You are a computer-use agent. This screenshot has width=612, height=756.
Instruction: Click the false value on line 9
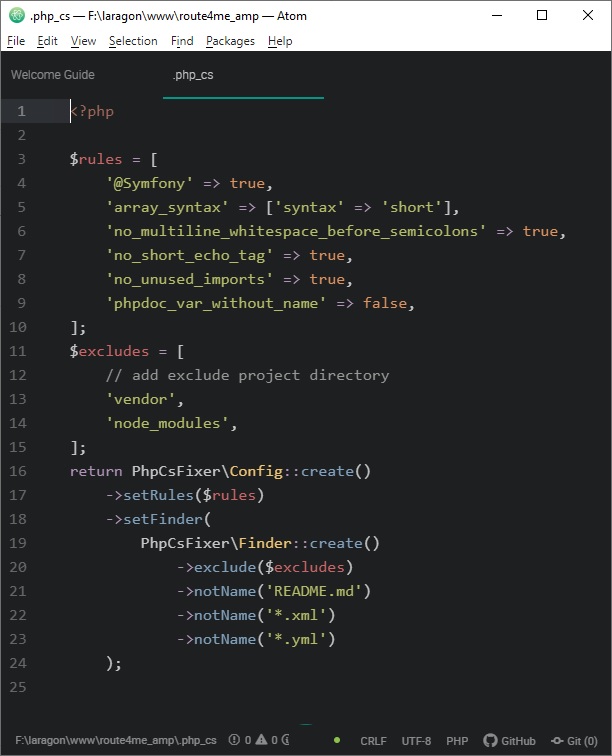tap(385, 303)
